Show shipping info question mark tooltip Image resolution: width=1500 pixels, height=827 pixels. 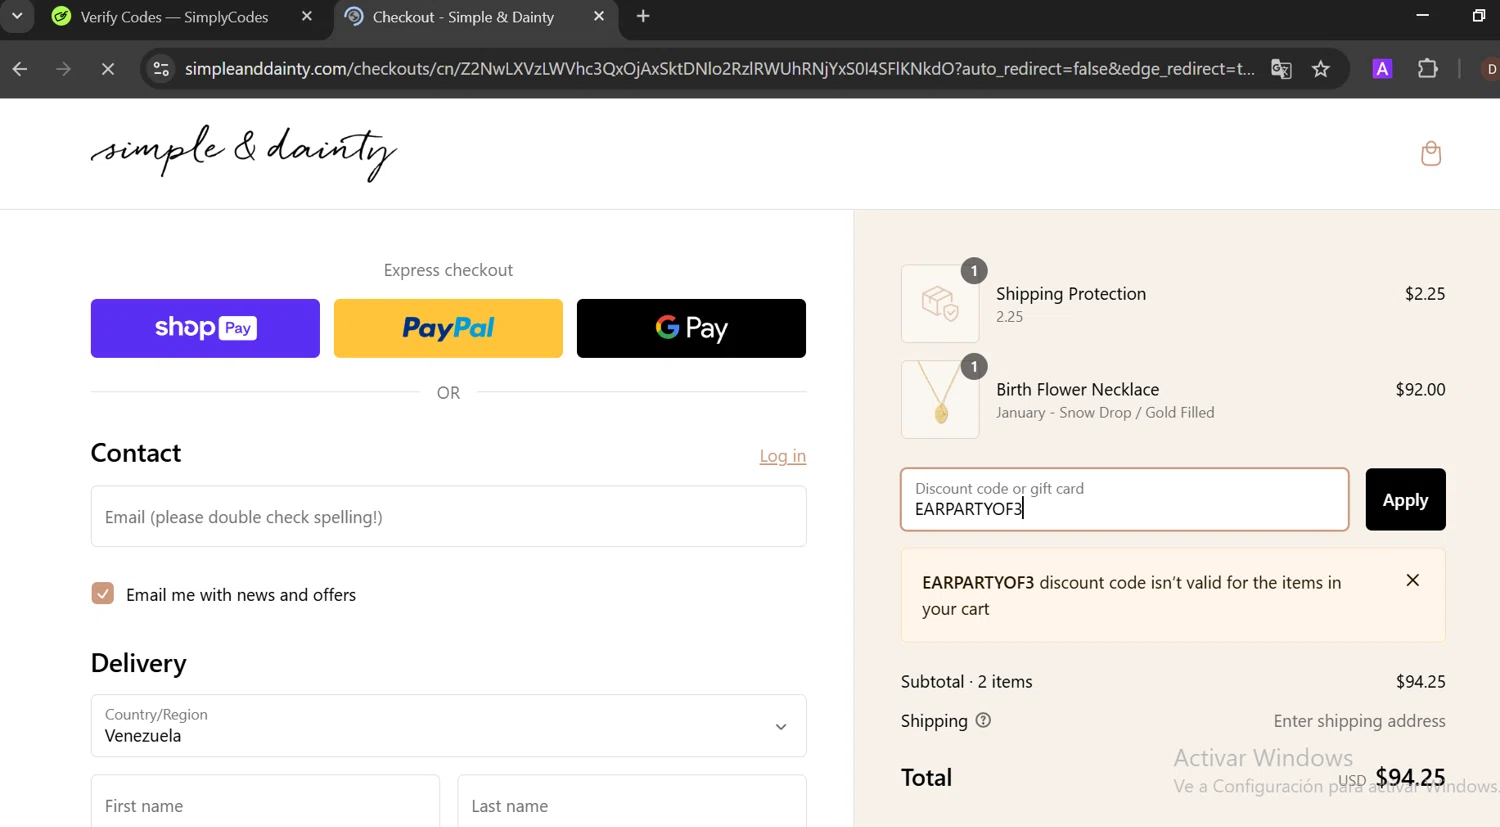983,720
